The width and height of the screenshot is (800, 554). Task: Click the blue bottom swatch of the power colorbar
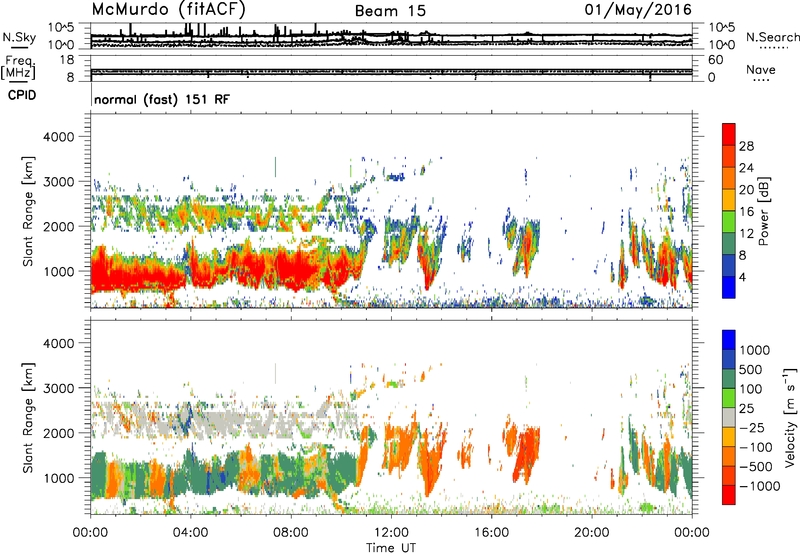coord(729,287)
